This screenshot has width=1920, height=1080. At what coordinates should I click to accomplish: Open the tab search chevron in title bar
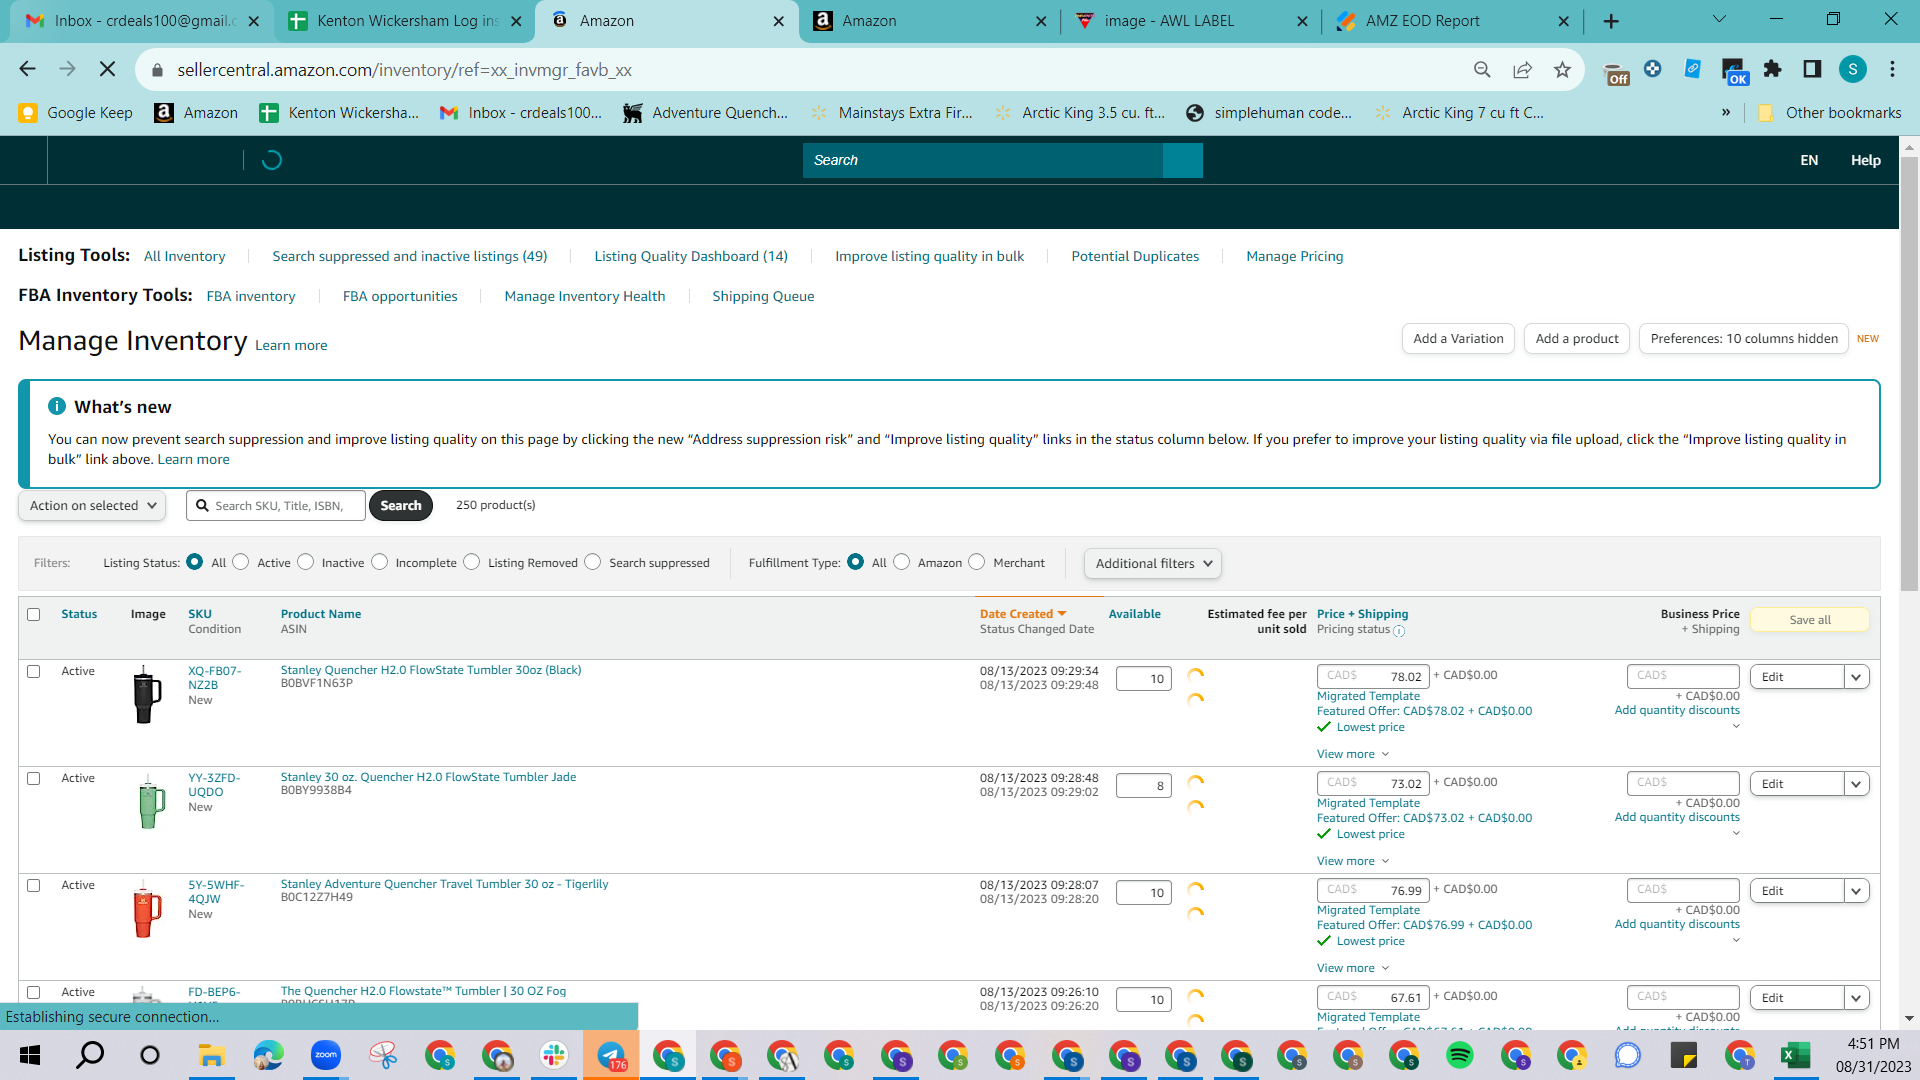click(x=1719, y=19)
